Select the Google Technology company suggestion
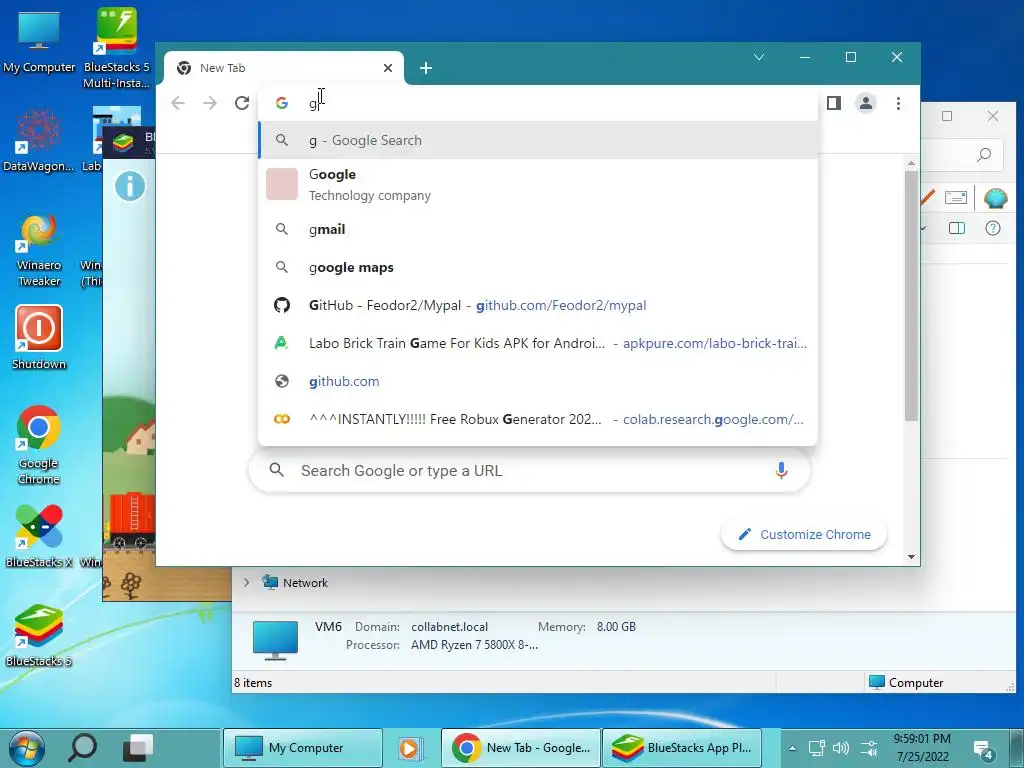This screenshot has height=768, width=1024. pos(539,184)
